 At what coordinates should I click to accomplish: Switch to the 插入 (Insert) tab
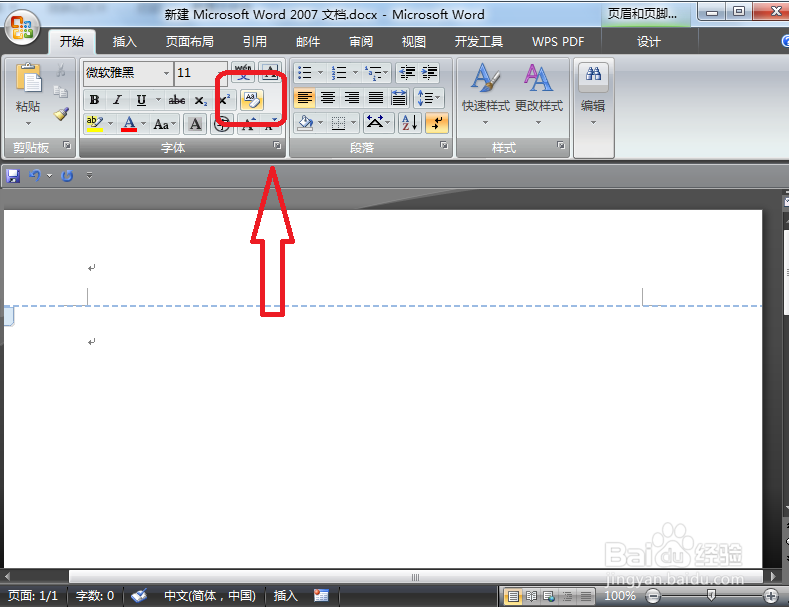click(124, 41)
